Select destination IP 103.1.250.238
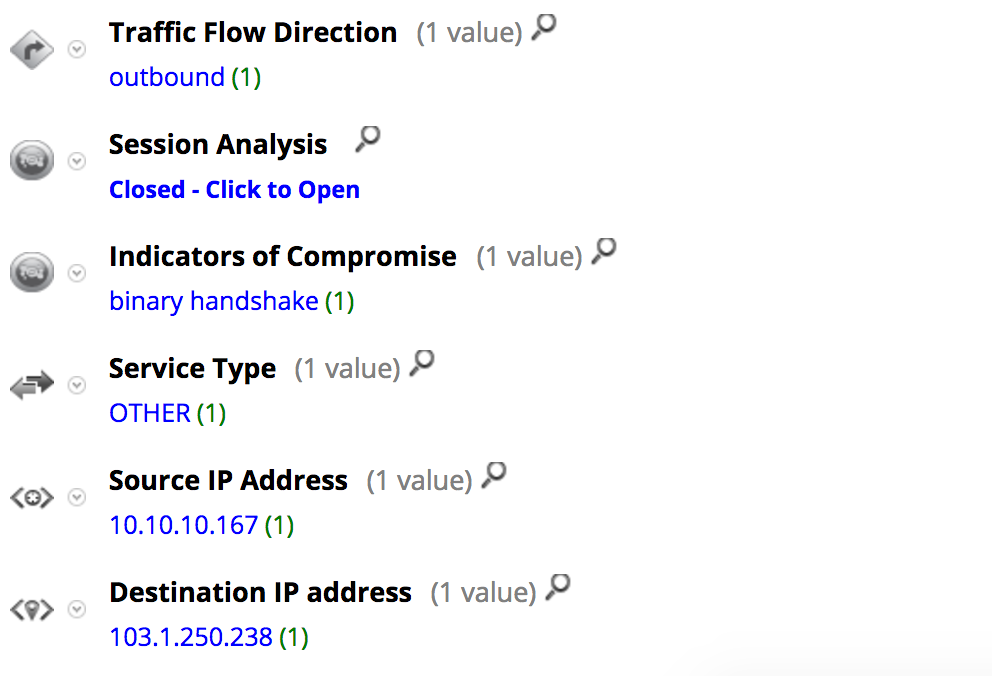992x676 pixels. [x=190, y=637]
